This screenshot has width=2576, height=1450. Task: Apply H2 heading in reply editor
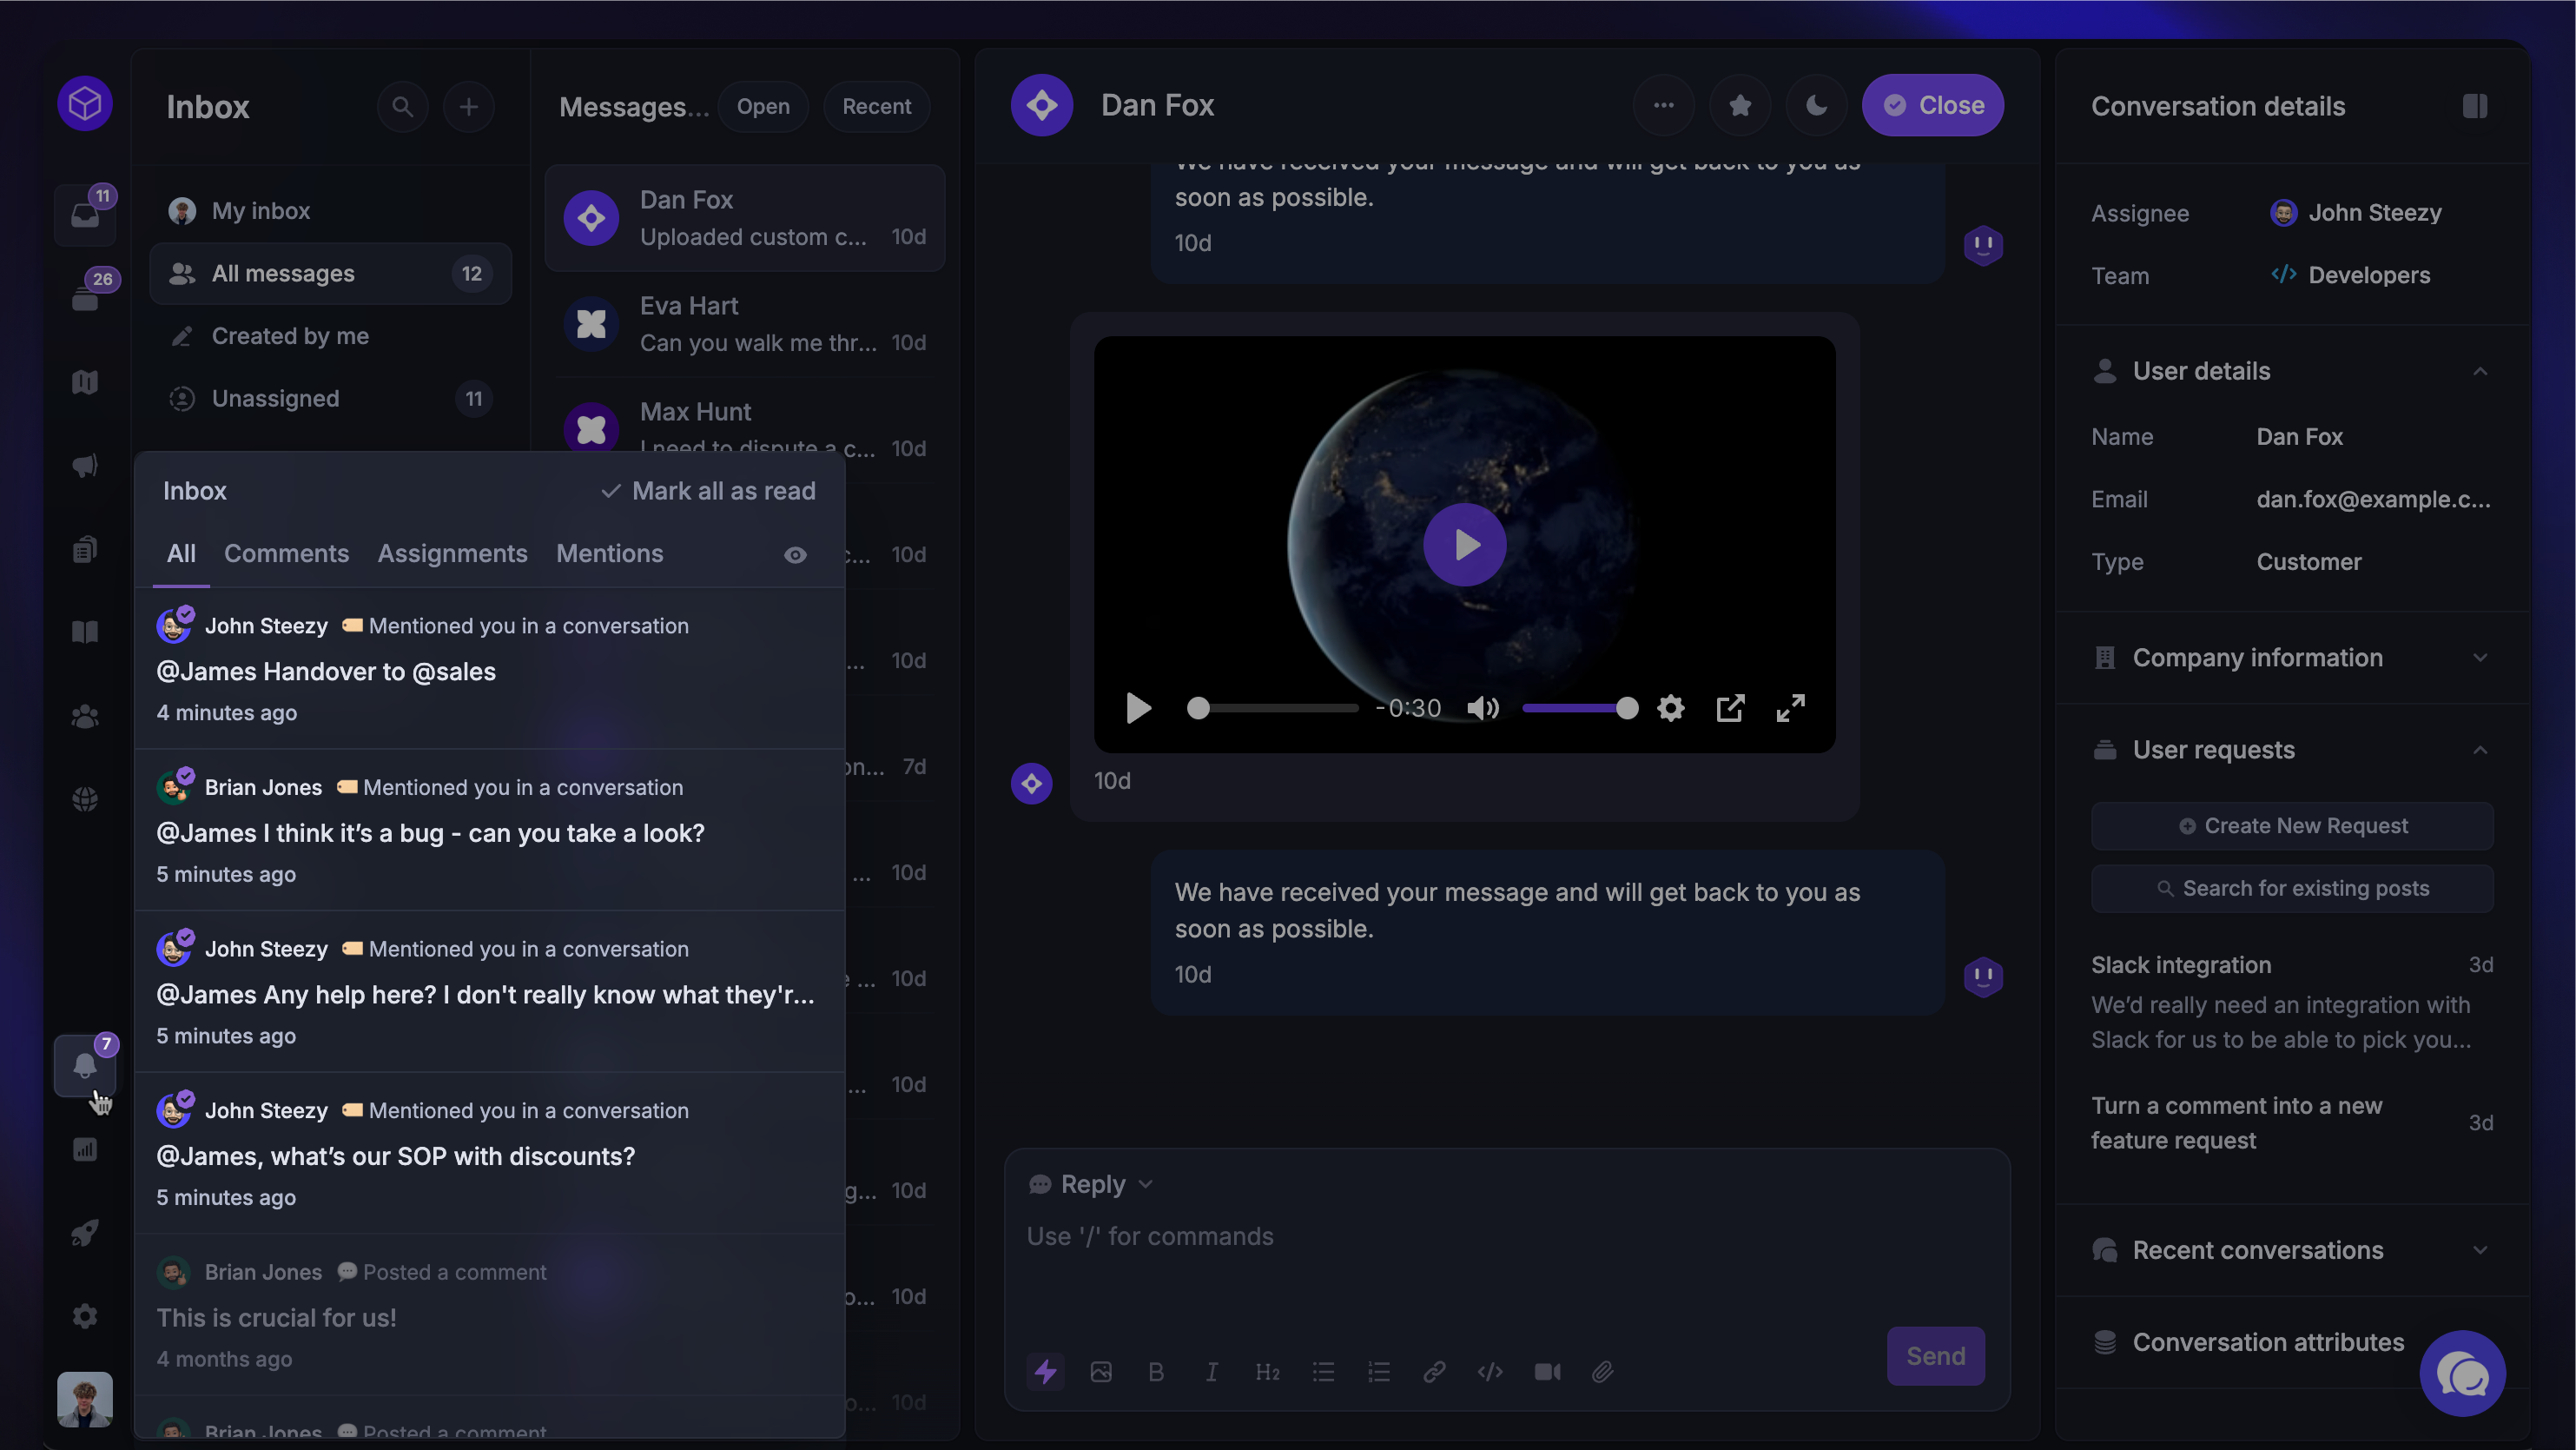pos(1267,1371)
